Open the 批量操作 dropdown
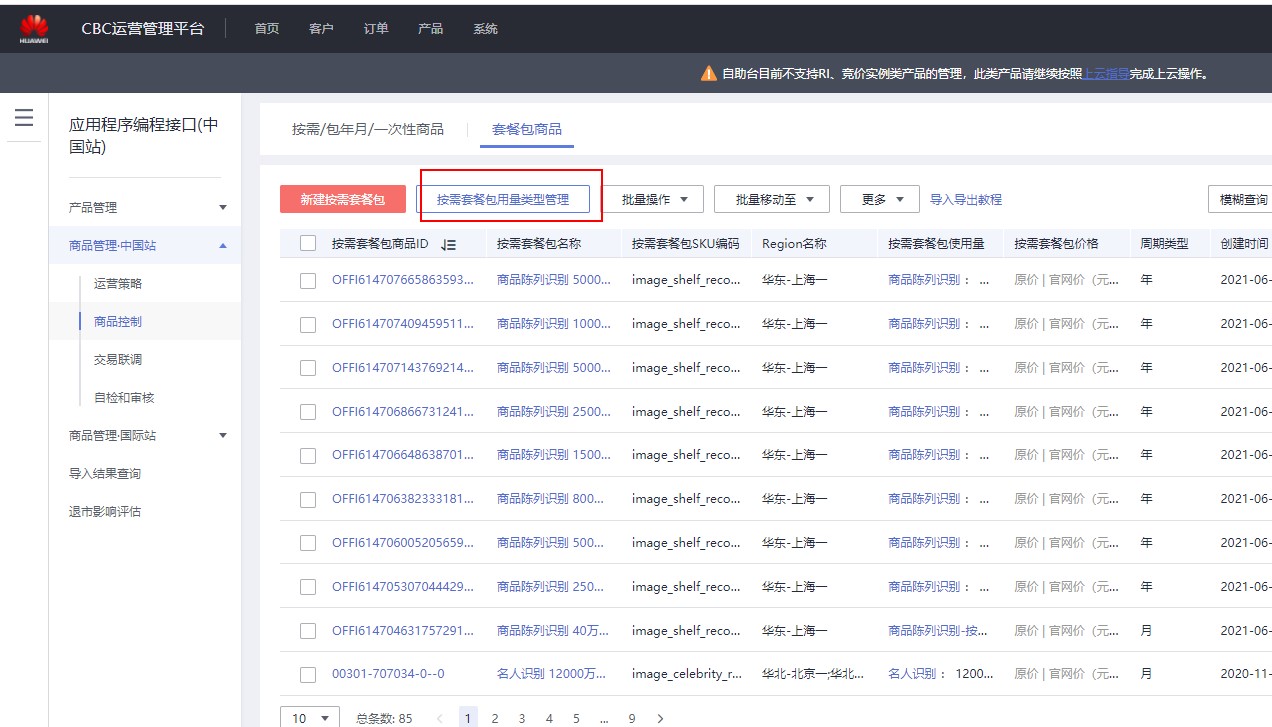Viewport: 1272px width, 727px height. [x=654, y=199]
